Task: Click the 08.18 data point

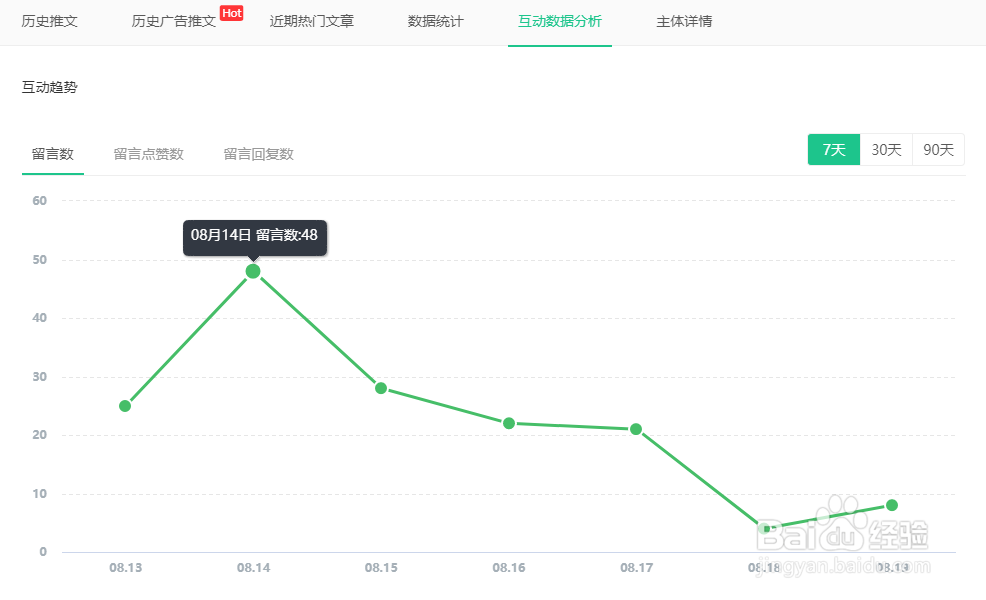Action: click(x=765, y=528)
